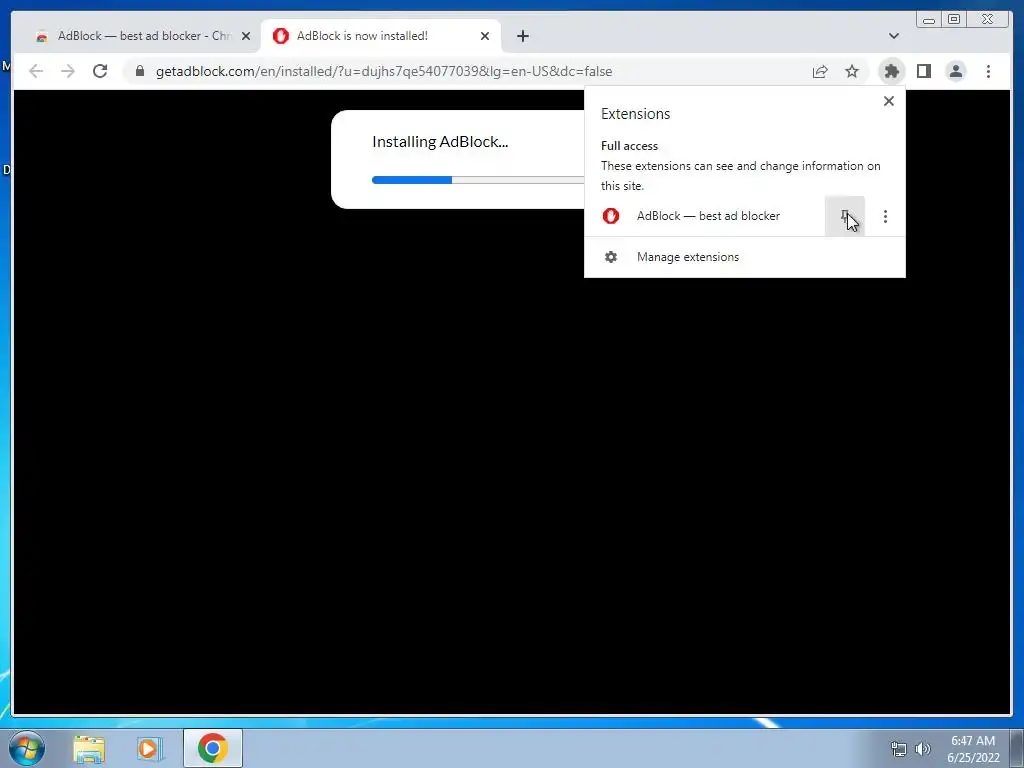Go back to previous page

coord(36,71)
